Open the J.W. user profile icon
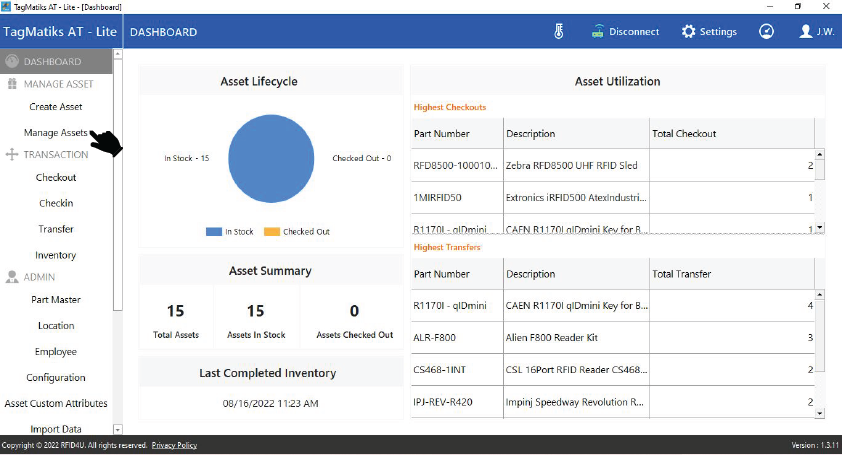Screen dimensions: 842x455 (806, 31)
